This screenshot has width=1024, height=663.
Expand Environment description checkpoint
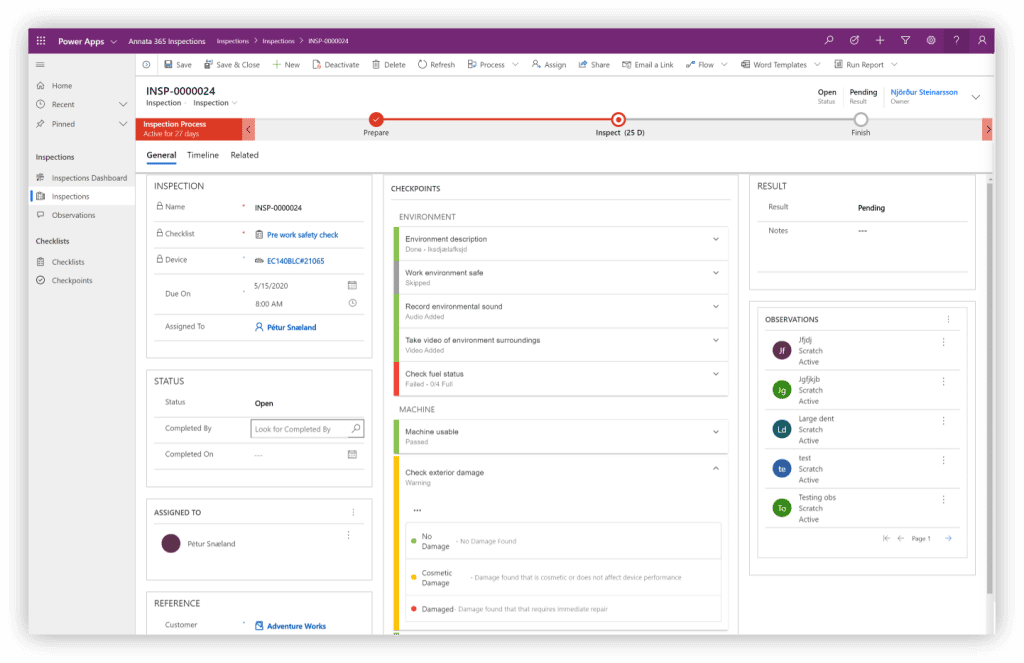pyautogui.click(x=716, y=239)
